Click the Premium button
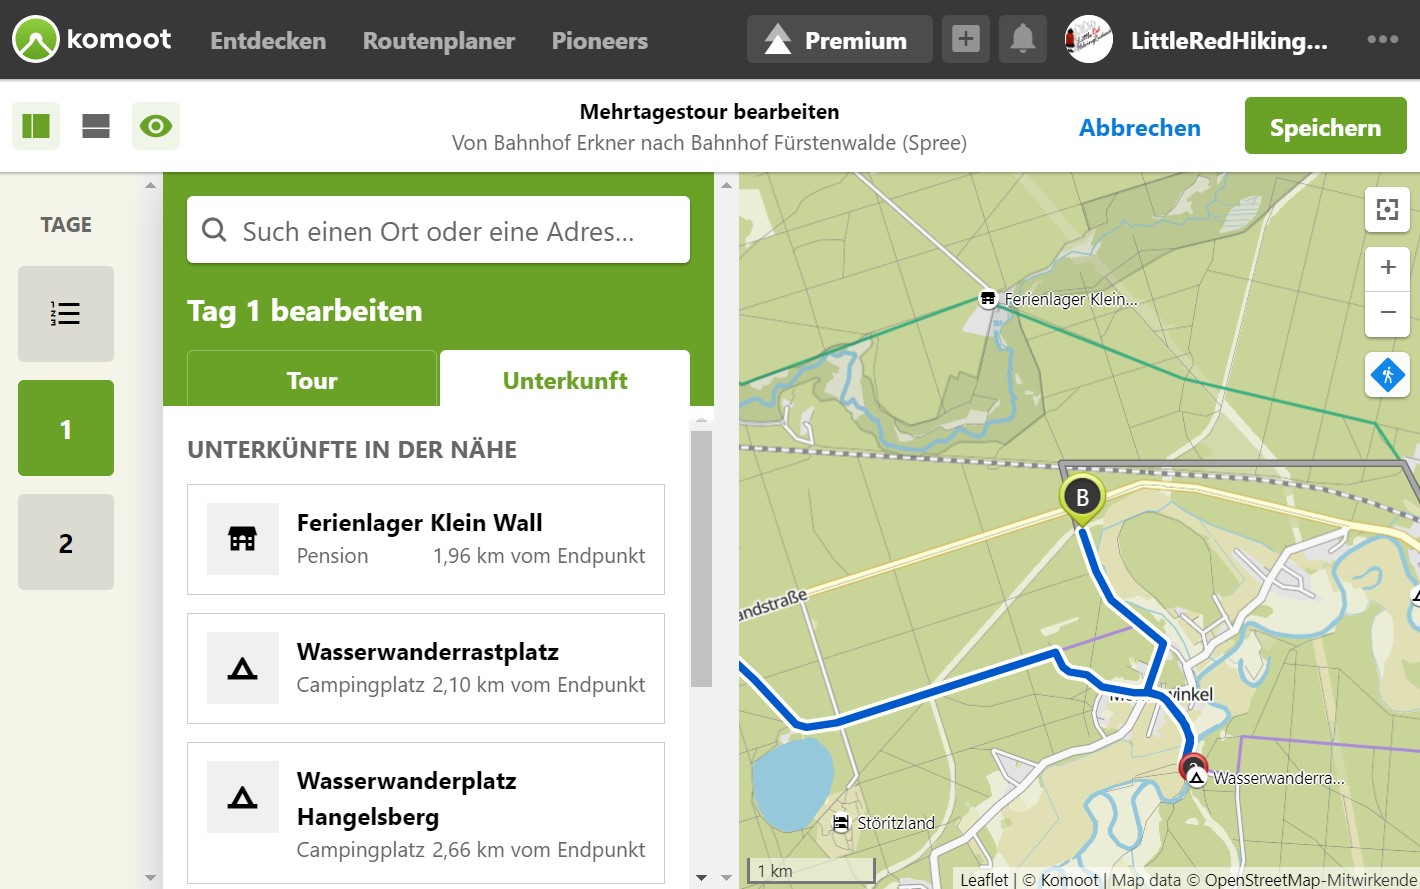The height and width of the screenshot is (889, 1420). coord(839,40)
